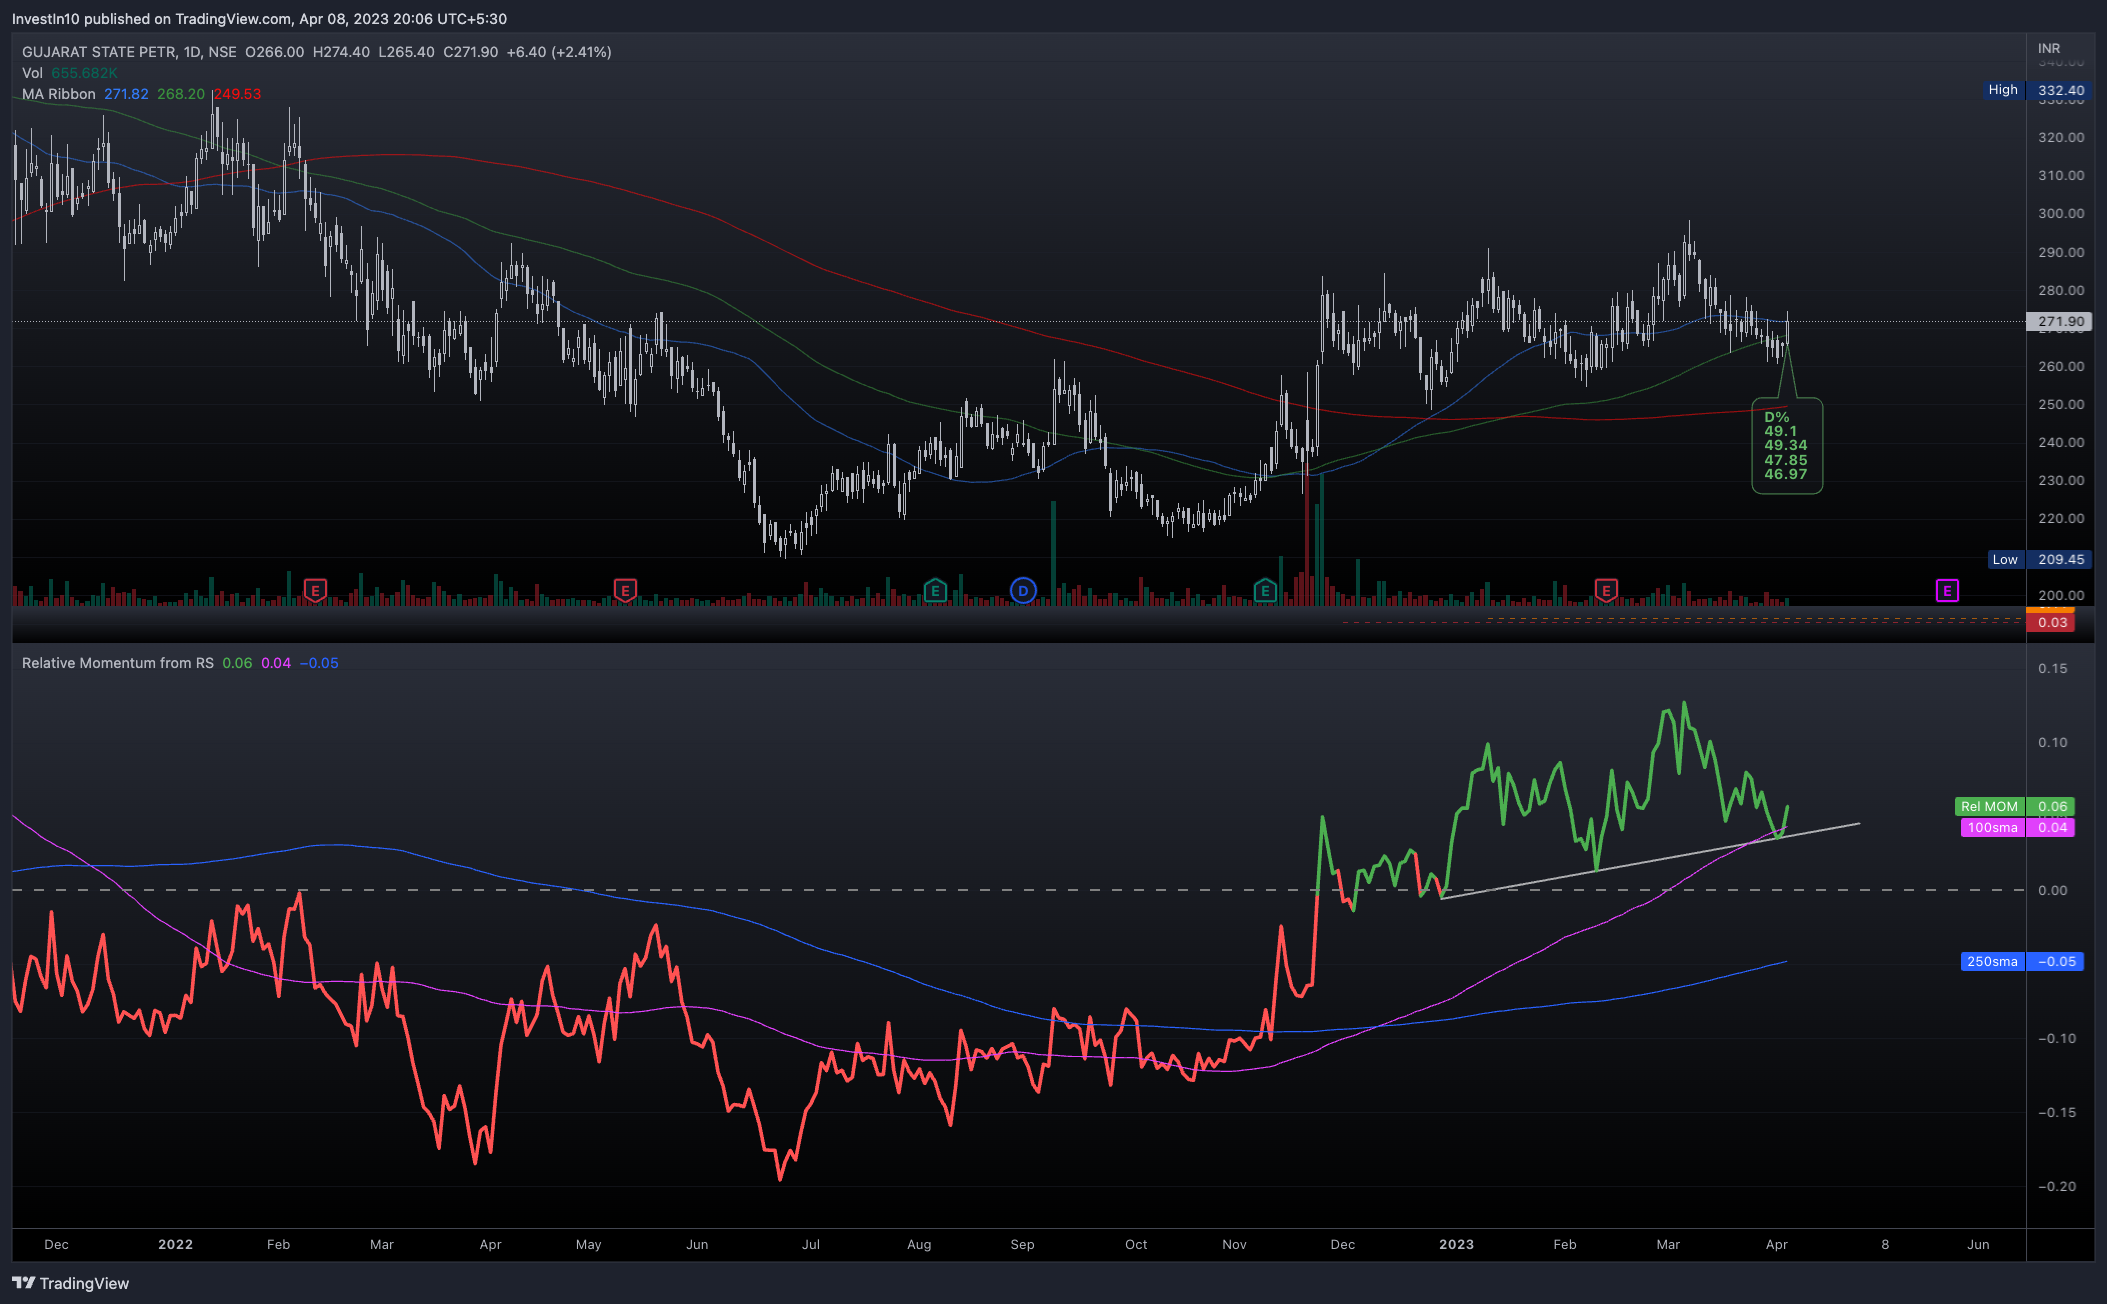Image resolution: width=2107 pixels, height=1304 pixels.
Task: Click the blue MA value 271.82
Action: point(126,94)
